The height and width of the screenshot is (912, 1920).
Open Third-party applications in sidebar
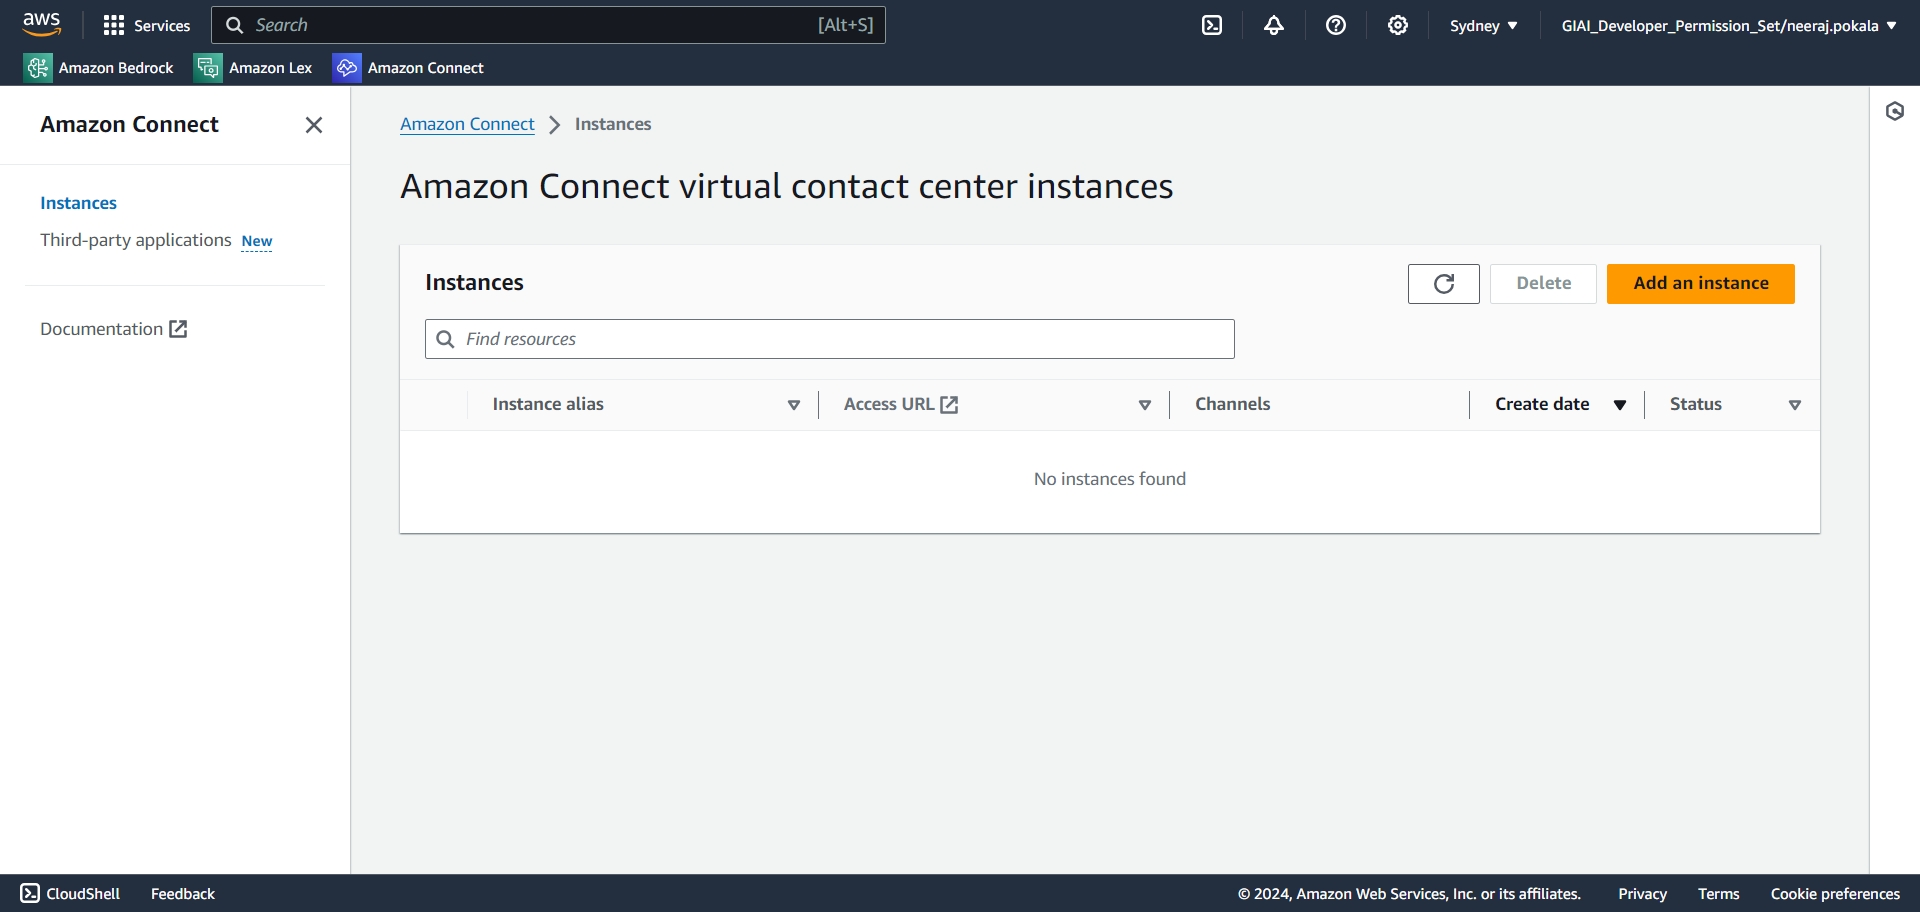[x=136, y=240]
